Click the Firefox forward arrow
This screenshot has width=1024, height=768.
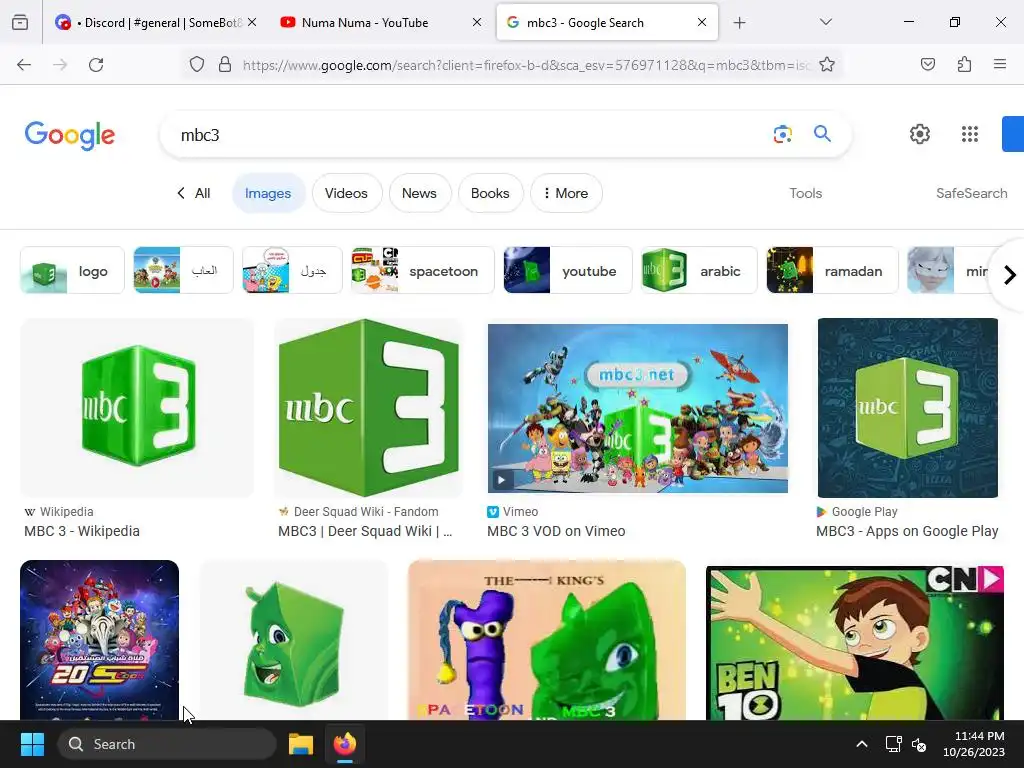(60, 65)
